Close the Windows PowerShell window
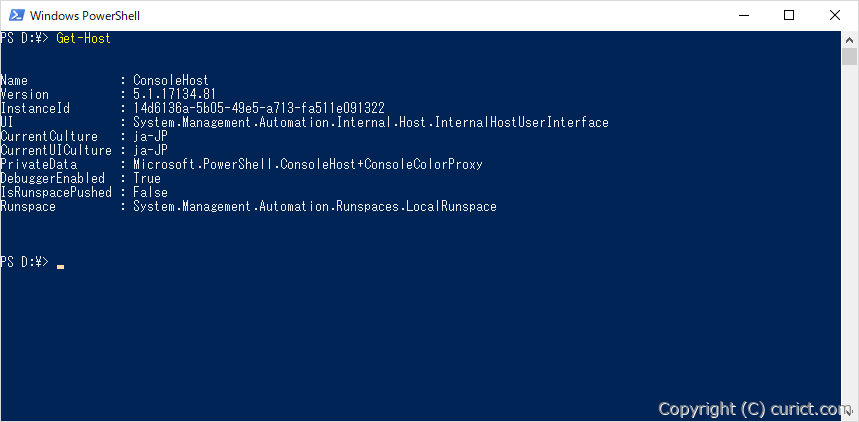This screenshot has width=859, height=422. (x=835, y=15)
